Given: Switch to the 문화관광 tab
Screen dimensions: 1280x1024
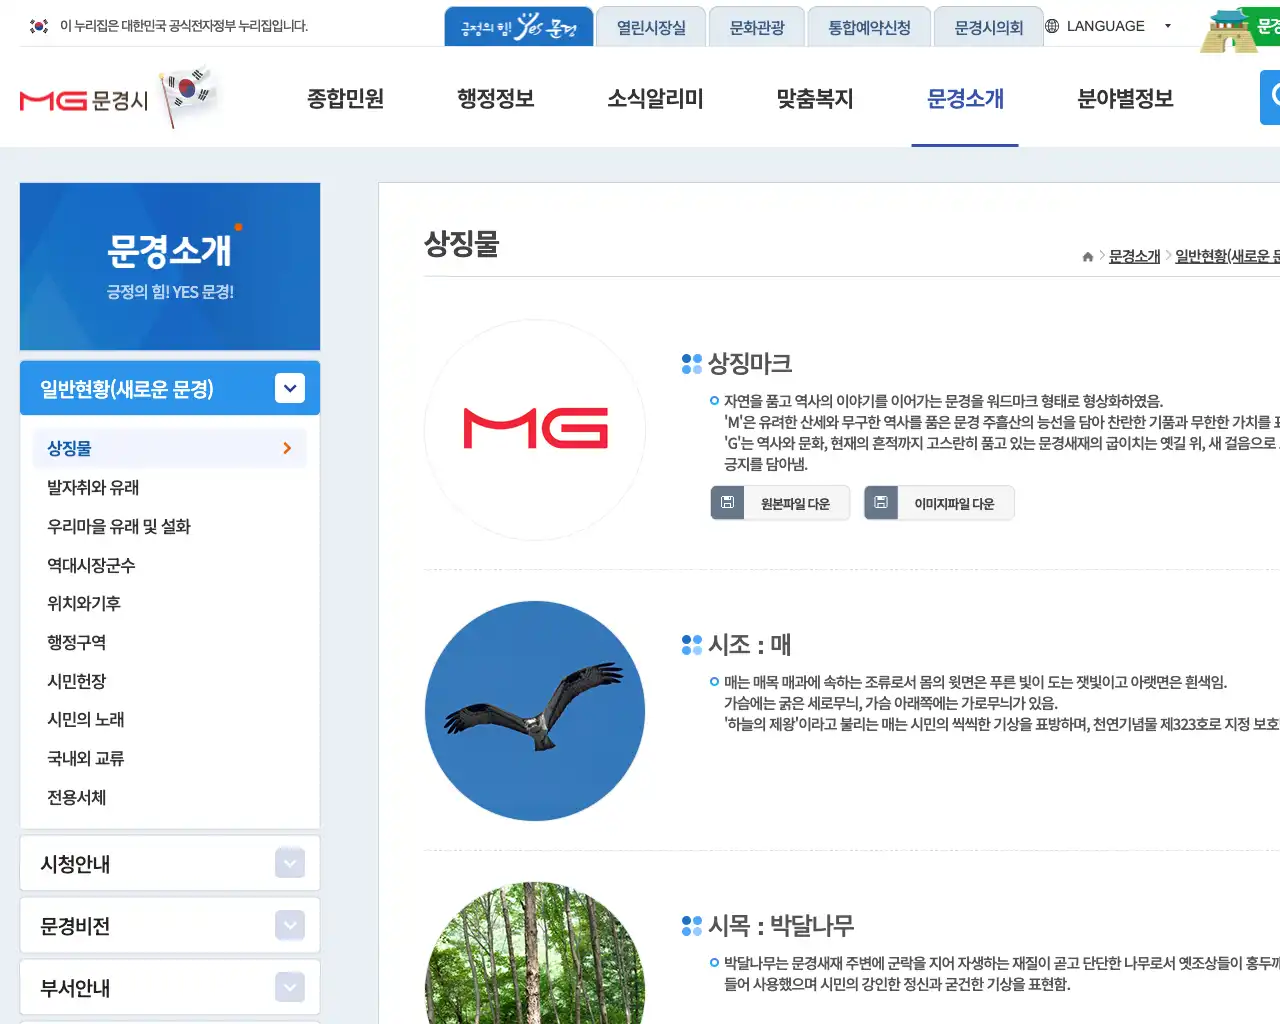Looking at the screenshot, I should (x=757, y=27).
